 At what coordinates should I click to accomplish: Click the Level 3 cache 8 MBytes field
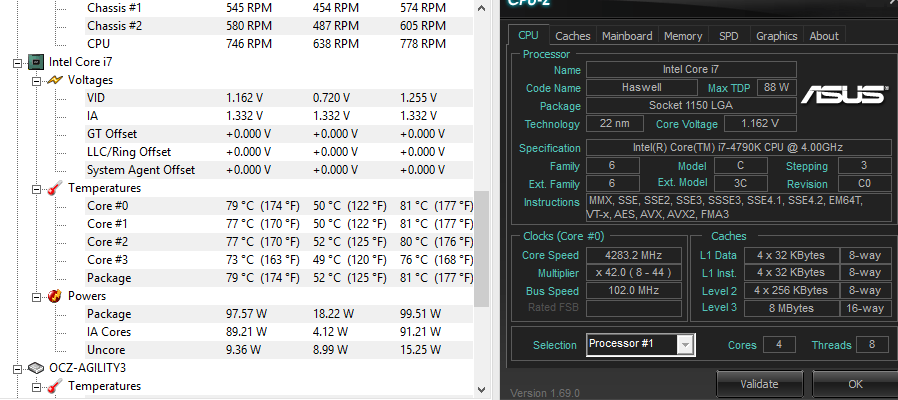point(791,308)
